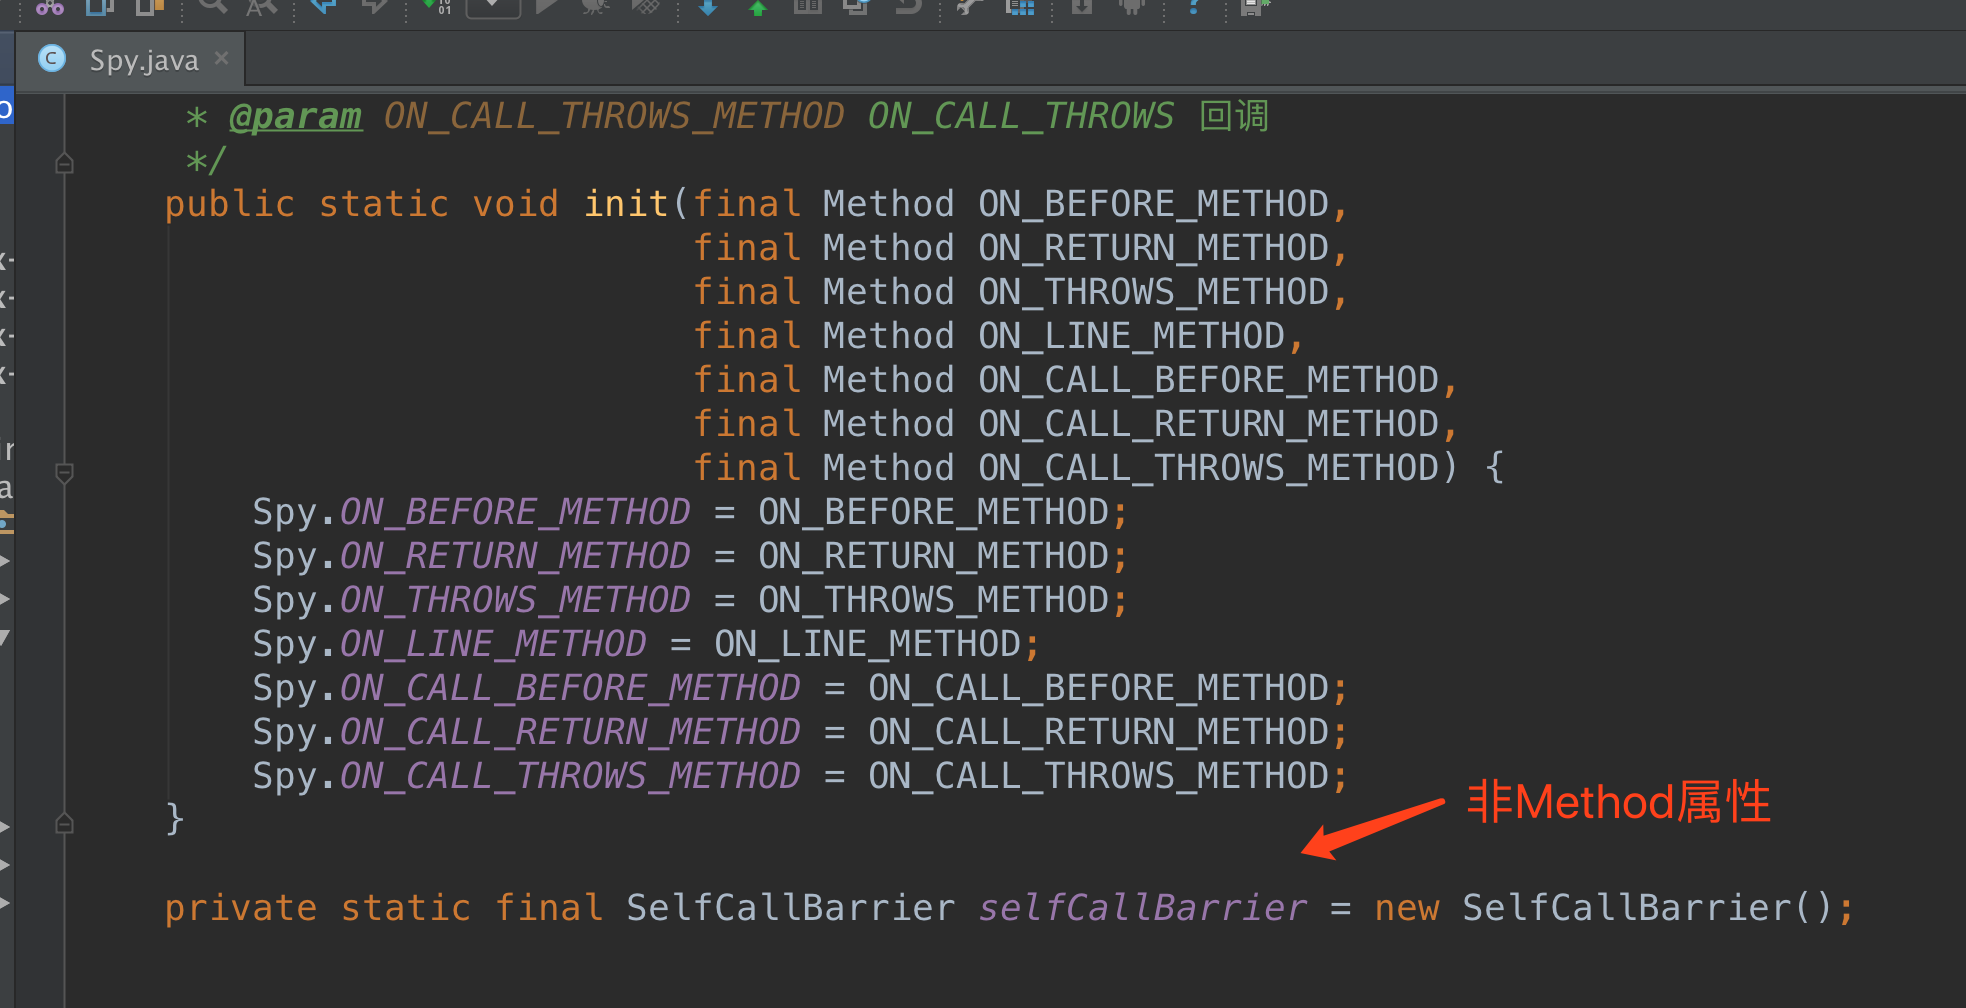Update project with the blue down-arrow icon
1966x1008 pixels.
click(x=707, y=8)
